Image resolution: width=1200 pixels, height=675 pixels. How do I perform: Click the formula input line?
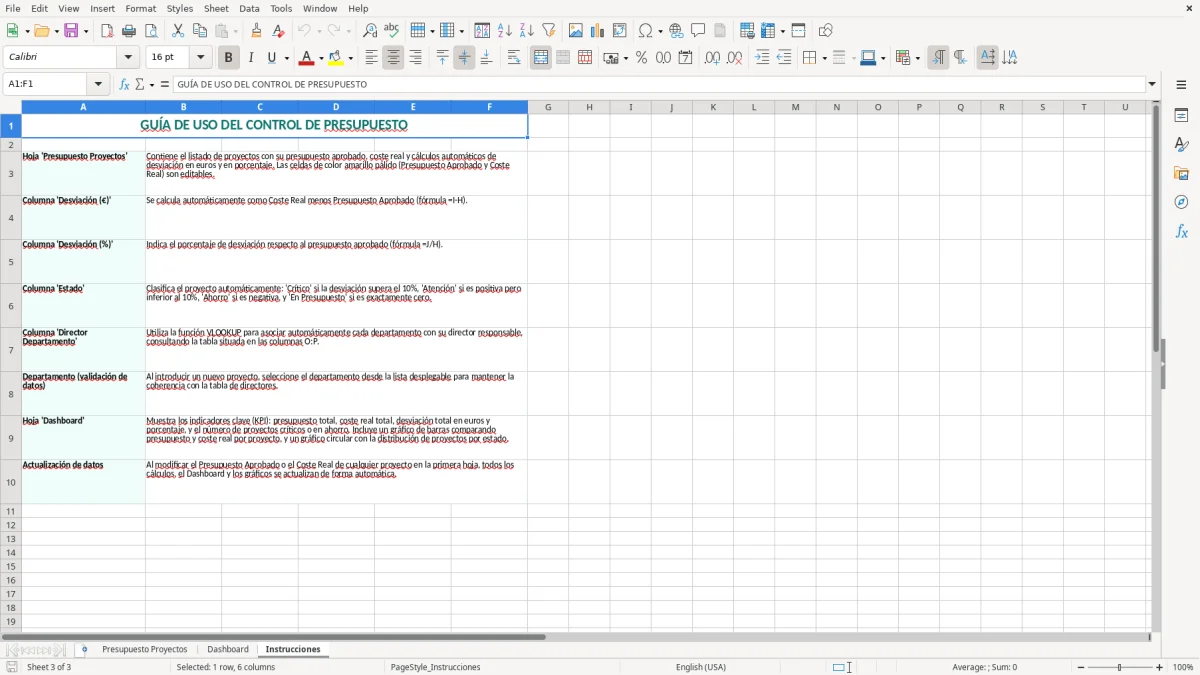pyautogui.click(x=659, y=84)
